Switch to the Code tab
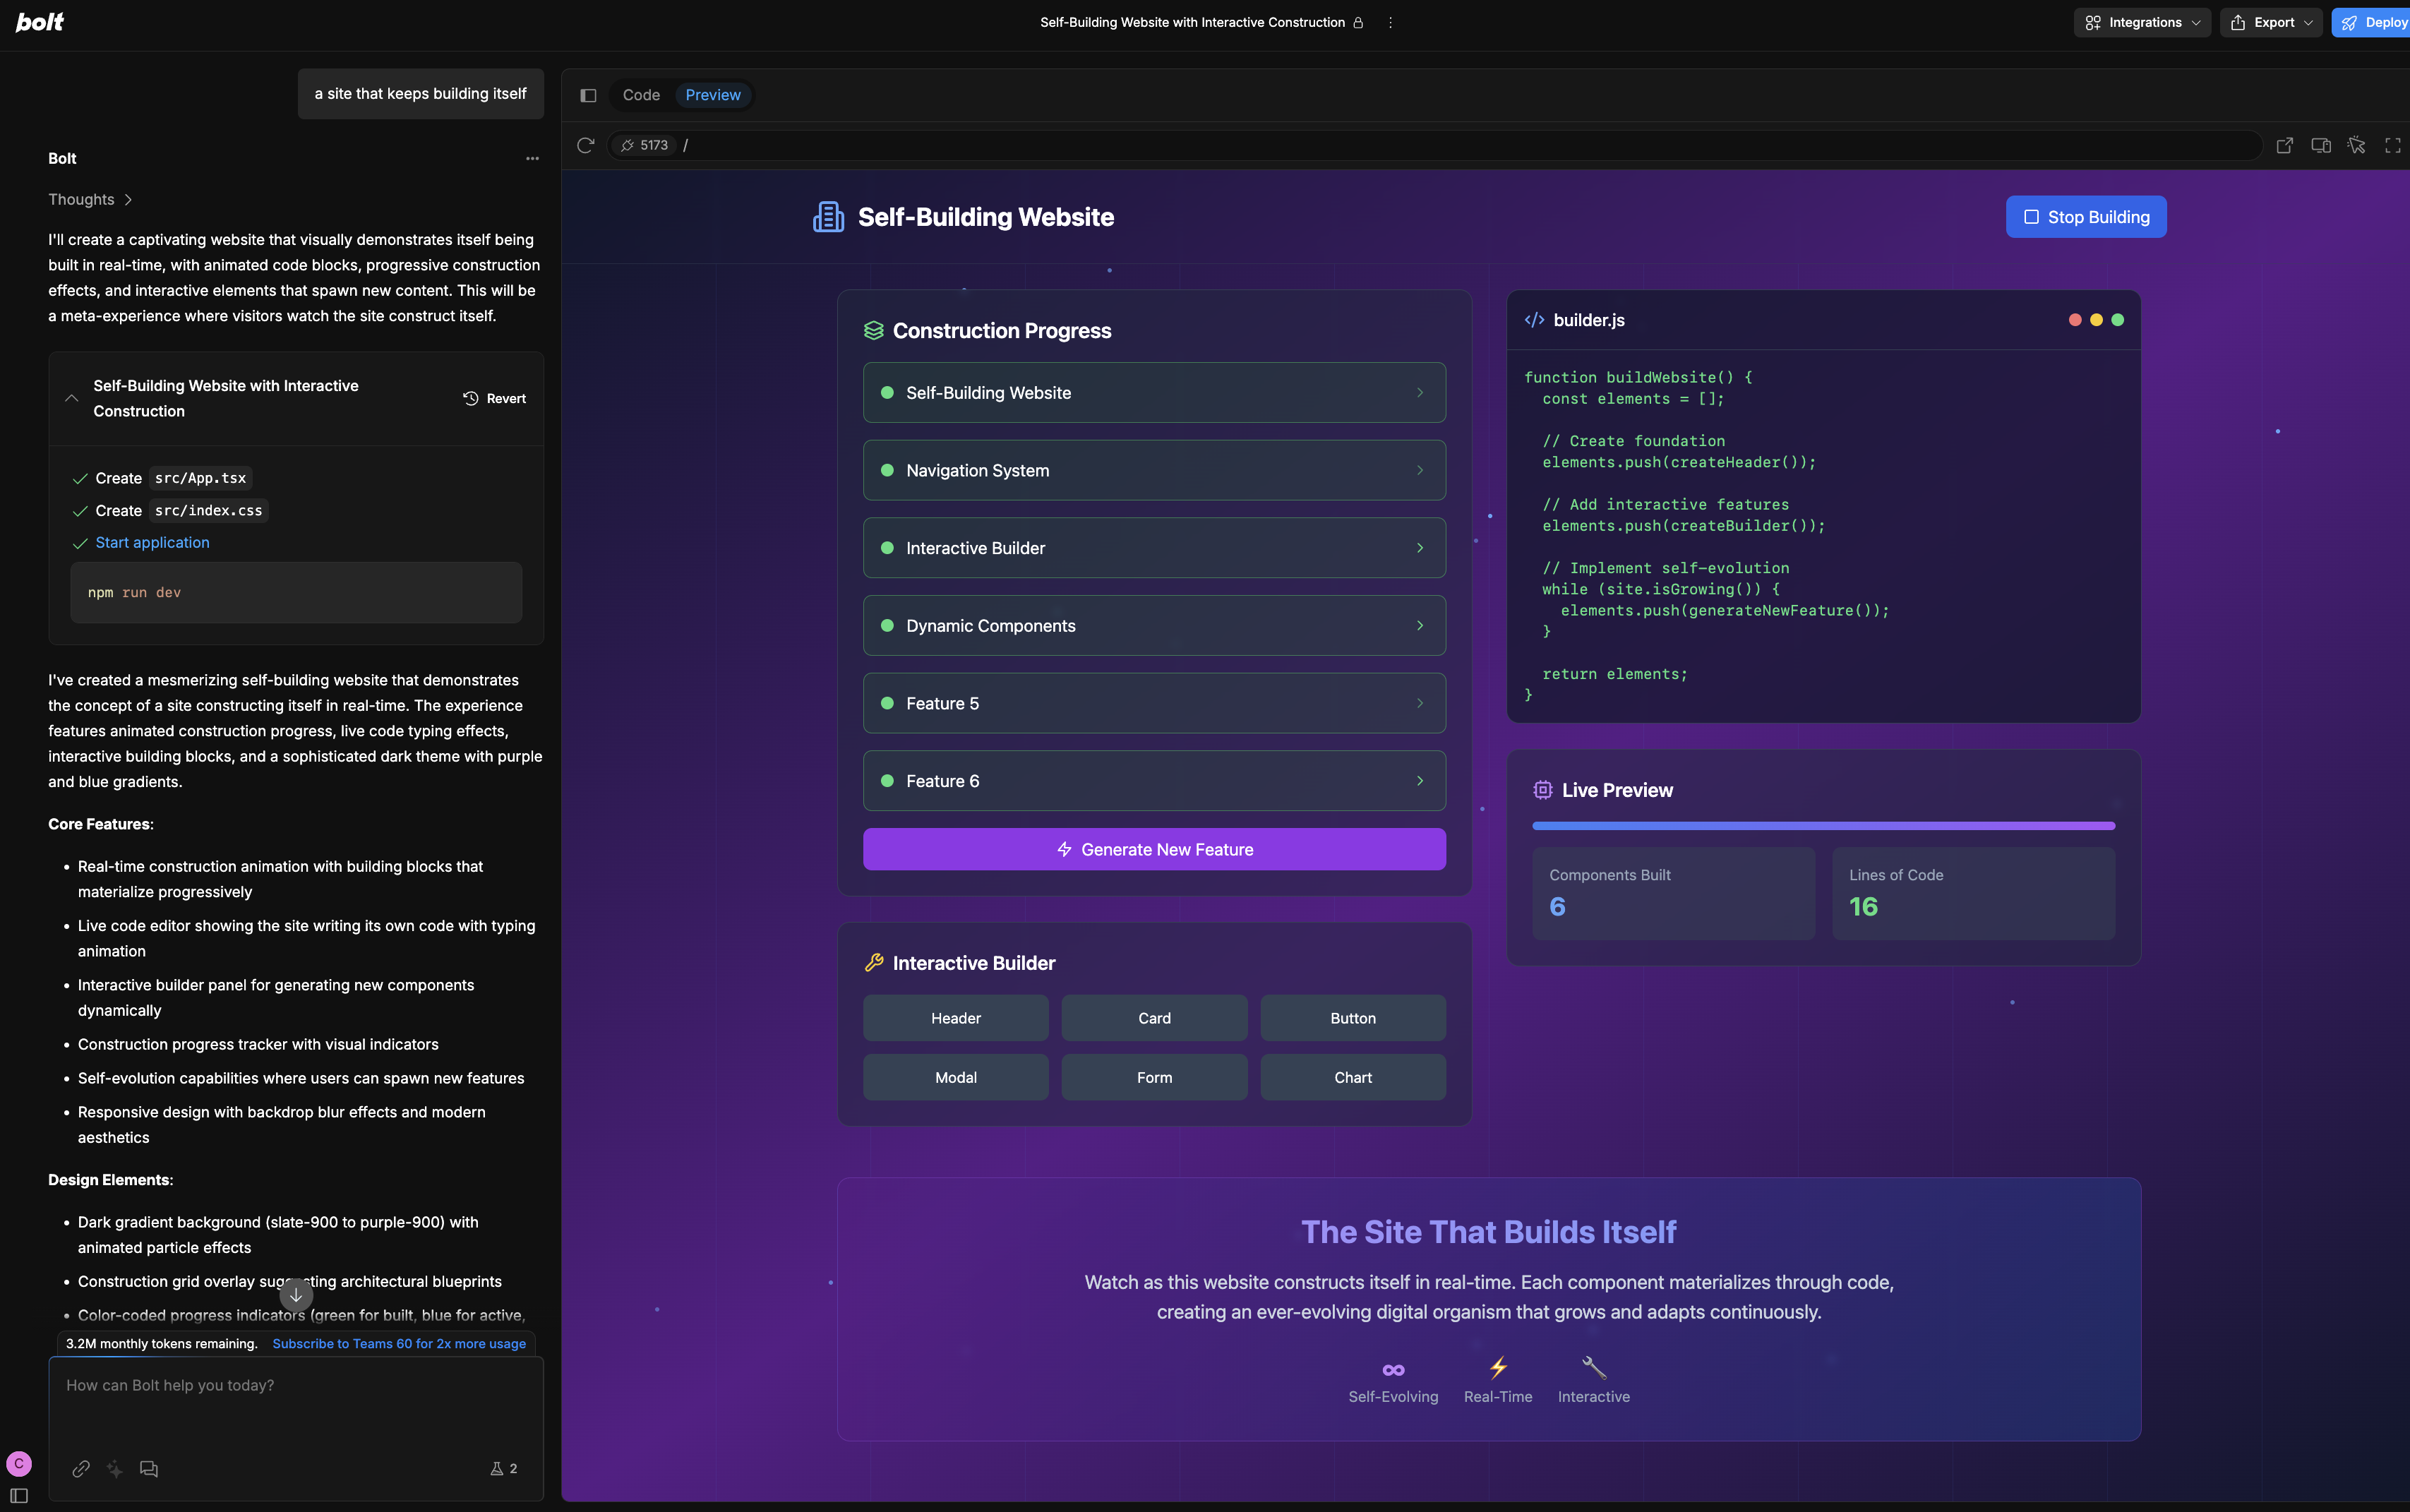The width and height of the screenshot is (2410, 1512). (x=641, y=95)
